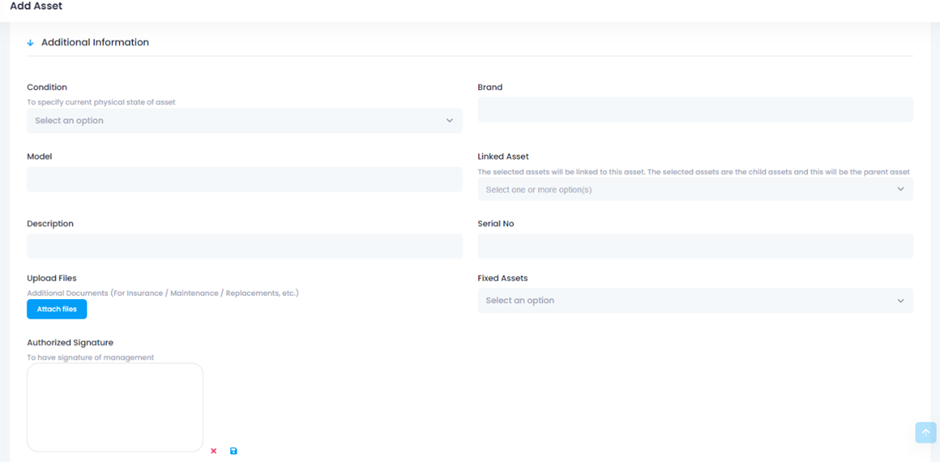Collapse the Additional Information section arrow

click(x=31, y=43)
